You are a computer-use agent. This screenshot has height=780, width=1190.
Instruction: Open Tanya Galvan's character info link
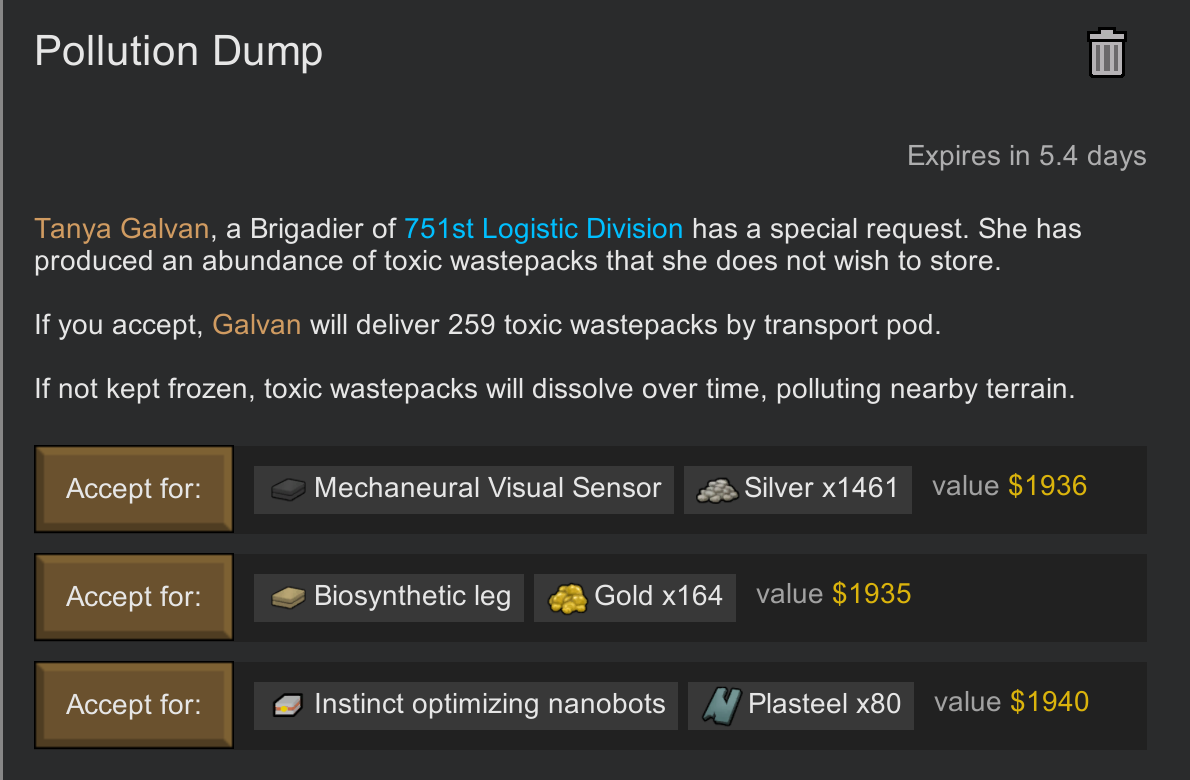click(x=121, y=228)
